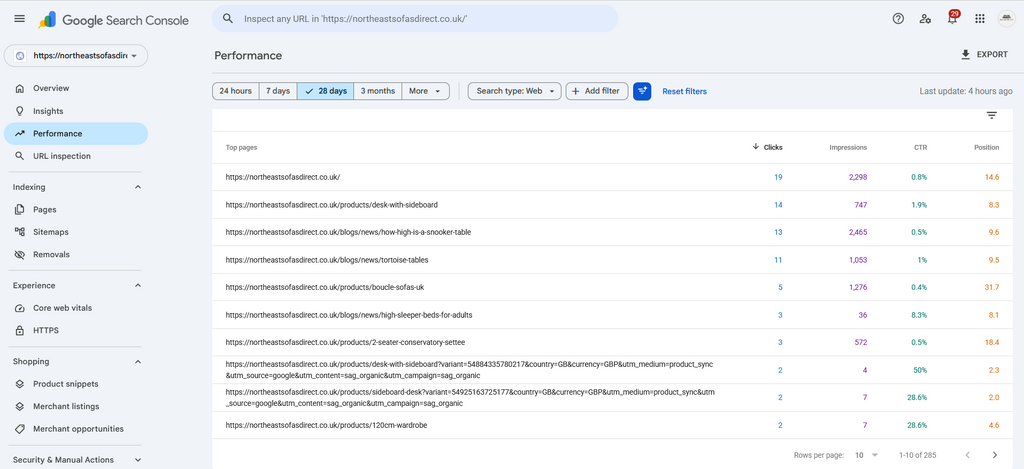The width and height of the screenshot is (1024, 469).
Task: Open Sitemaps in sidebar
Action: coord(51,232)
